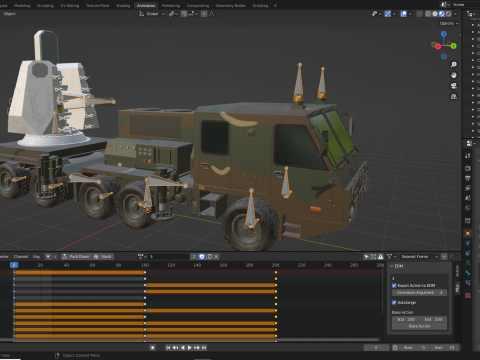Click the blue Z axis on navigation gizmo
Screen dimensions: 480x360
point(444,34)
